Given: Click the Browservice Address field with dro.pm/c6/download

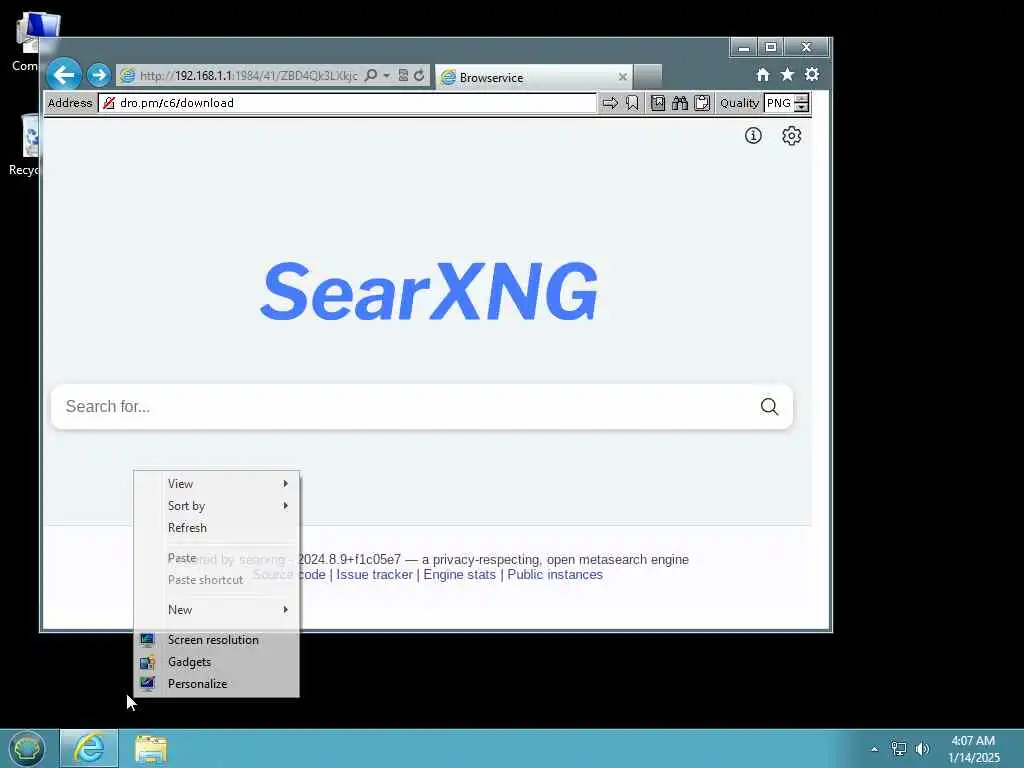Looking at the screenshot, I should [x=347, y=103].
